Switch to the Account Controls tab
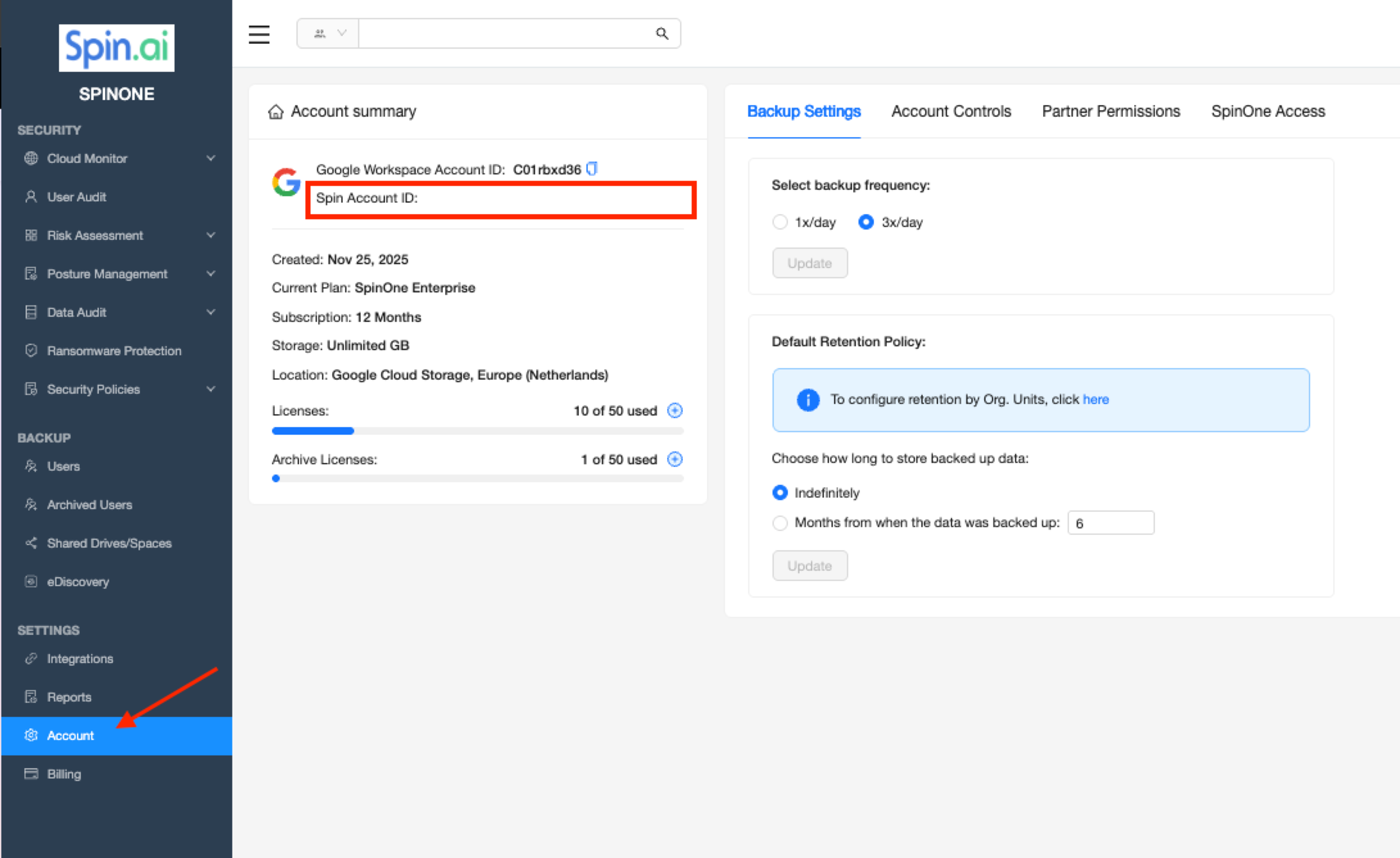 point(951,111)
